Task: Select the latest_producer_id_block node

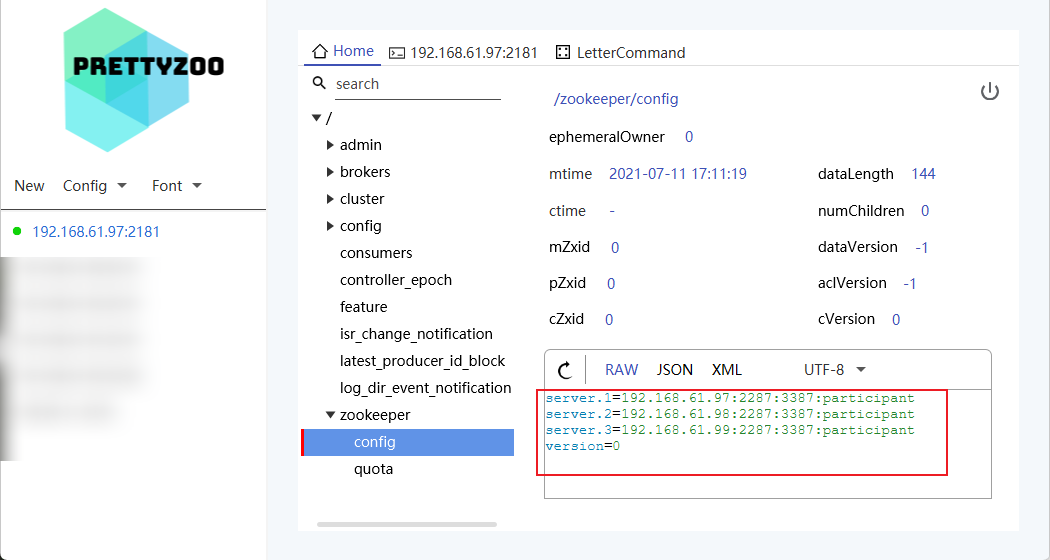Action: point(423,361)
